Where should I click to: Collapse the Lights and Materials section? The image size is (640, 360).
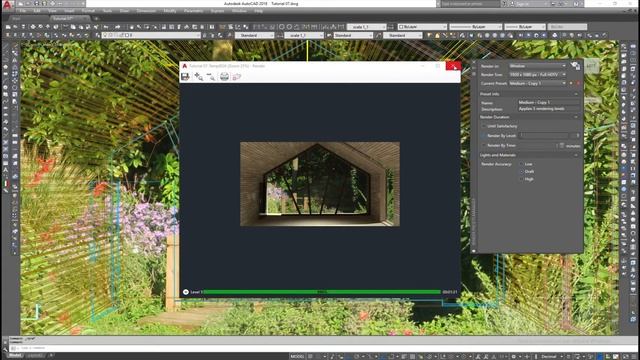(x=576, y=155)
